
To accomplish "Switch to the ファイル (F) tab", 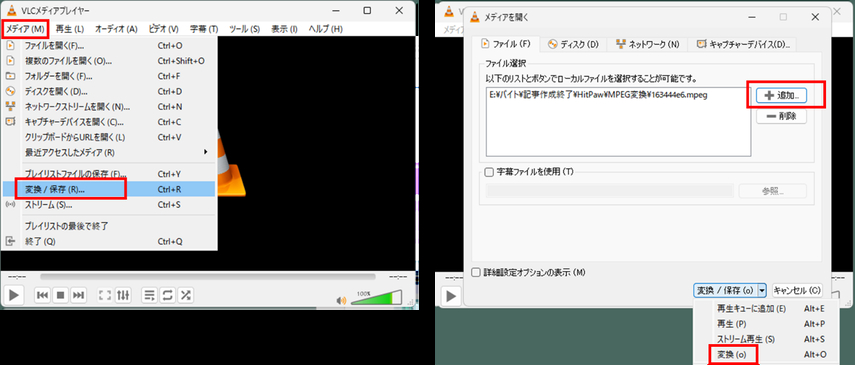I will tap(506, 44).
